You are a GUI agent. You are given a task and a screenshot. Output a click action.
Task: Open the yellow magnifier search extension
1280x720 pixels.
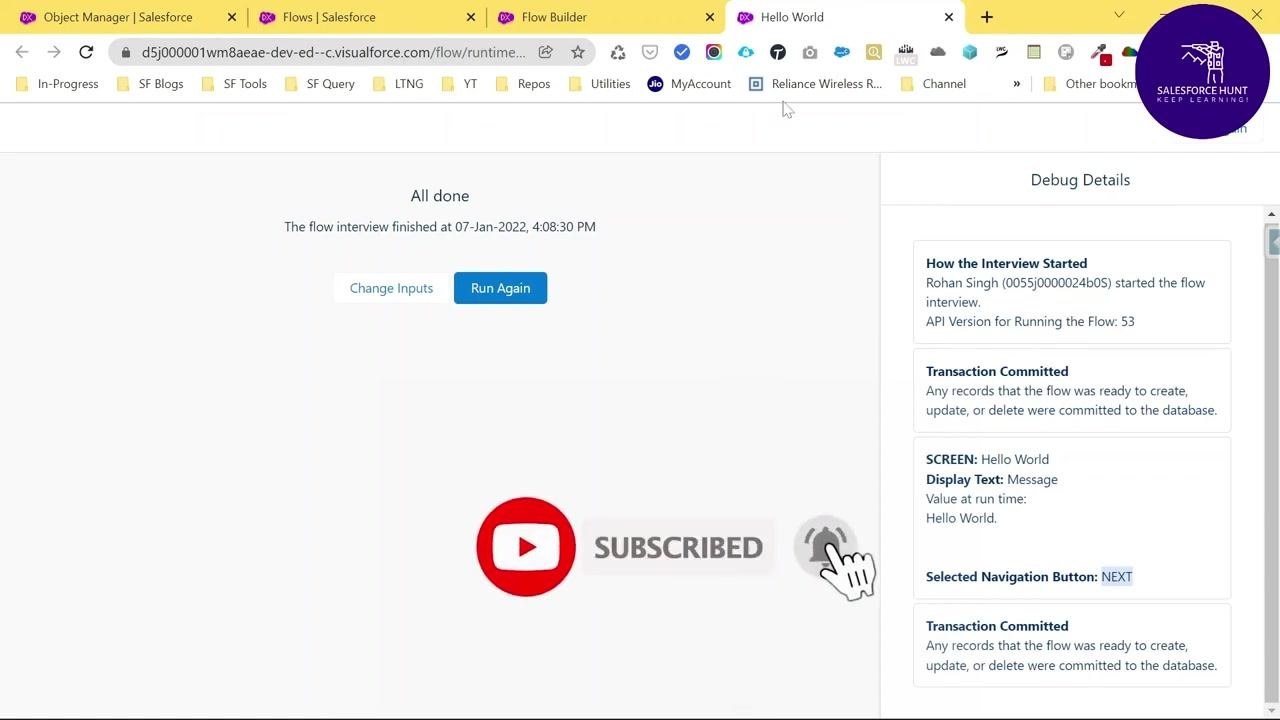874,52
